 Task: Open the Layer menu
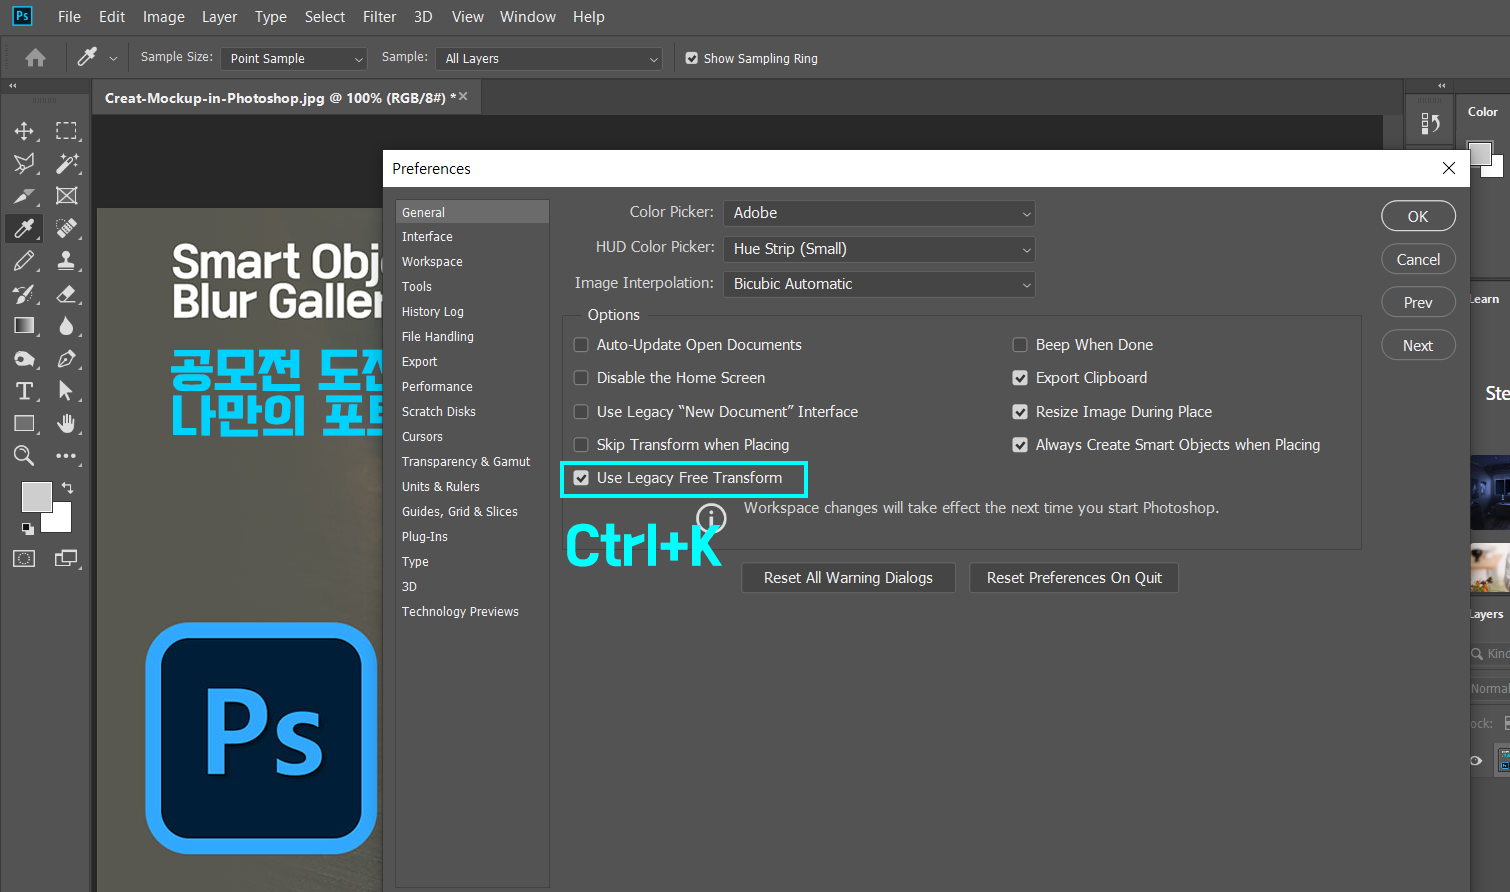click(x=219, y=17)
